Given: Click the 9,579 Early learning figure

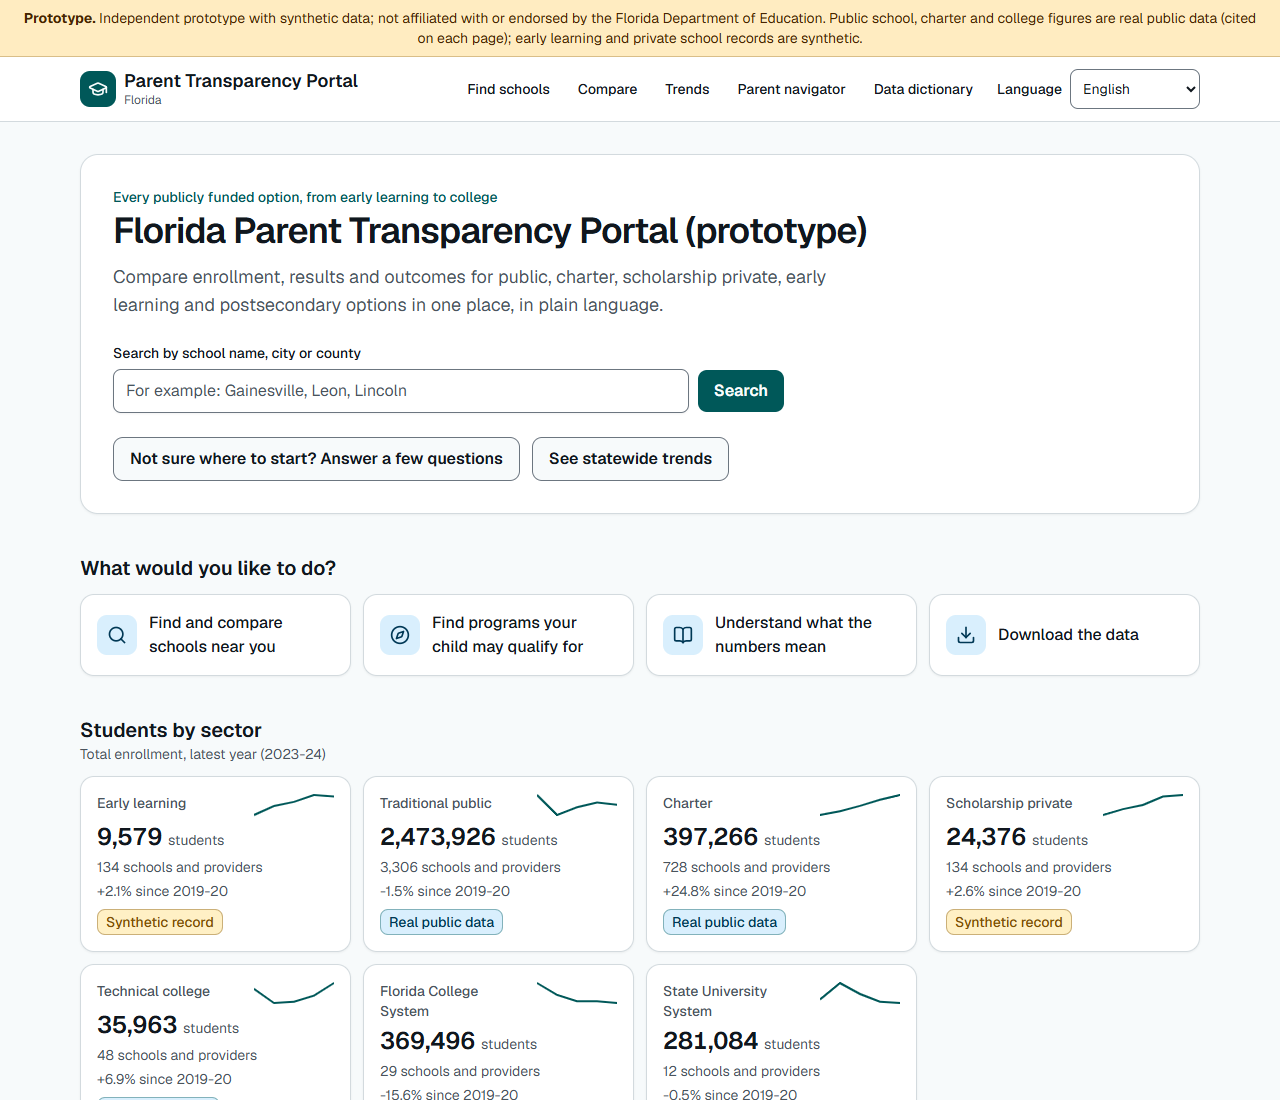Looking at the screenshot, I should click(130, 837).
